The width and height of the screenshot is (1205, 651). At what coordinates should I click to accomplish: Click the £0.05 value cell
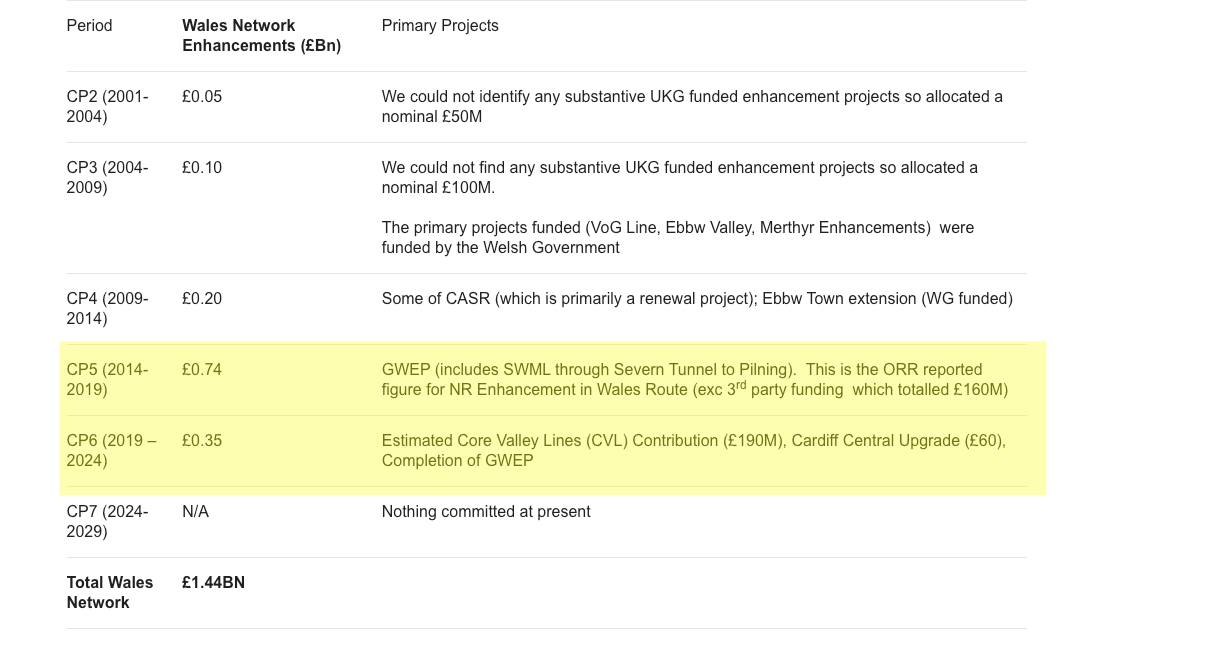pyautogui.click(x=202, y=97)
